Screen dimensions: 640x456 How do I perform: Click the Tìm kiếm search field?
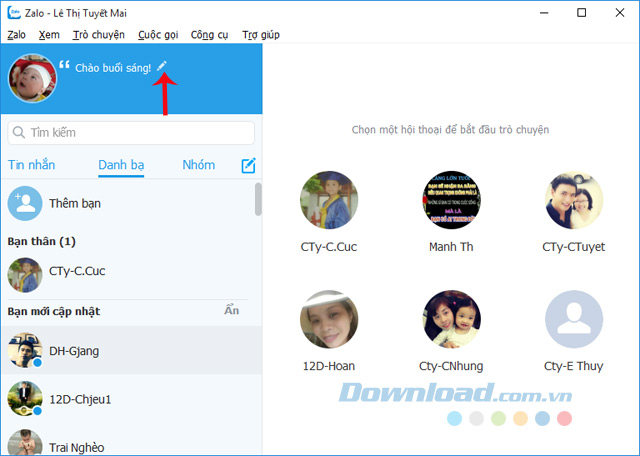click(131, 133)
